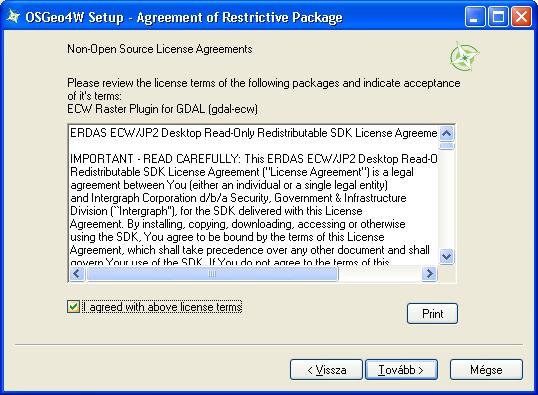
Task: Uncheck the license agreement checkbox
Action: point(73,306)
